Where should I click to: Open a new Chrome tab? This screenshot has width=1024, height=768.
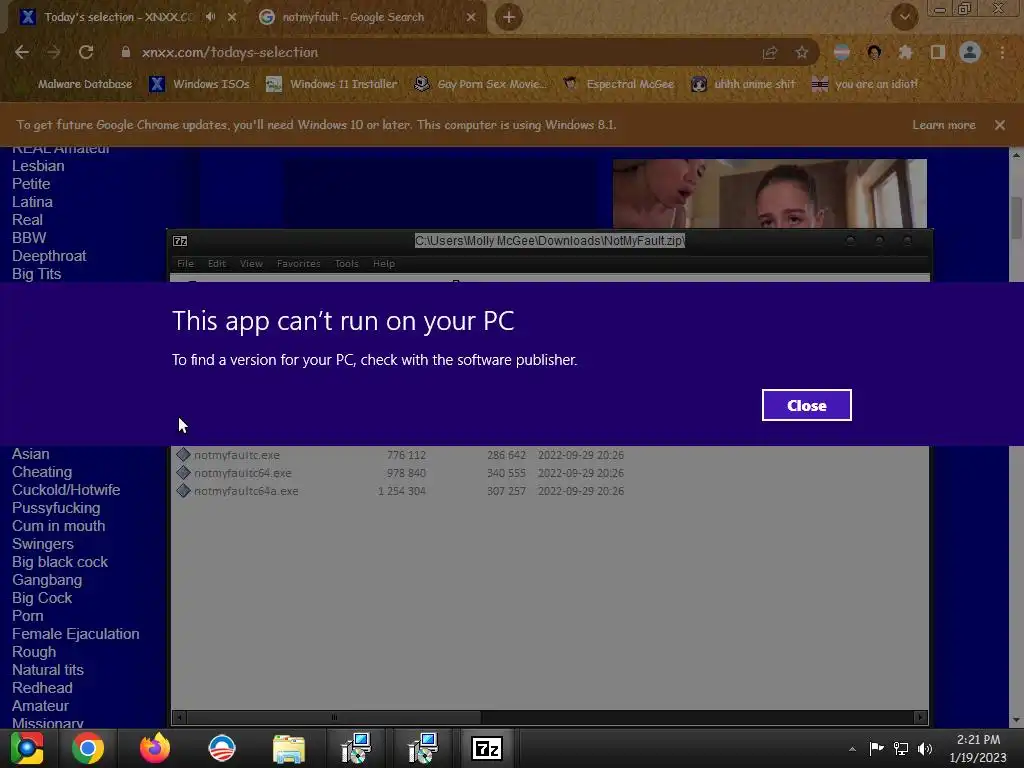(509, 17)
